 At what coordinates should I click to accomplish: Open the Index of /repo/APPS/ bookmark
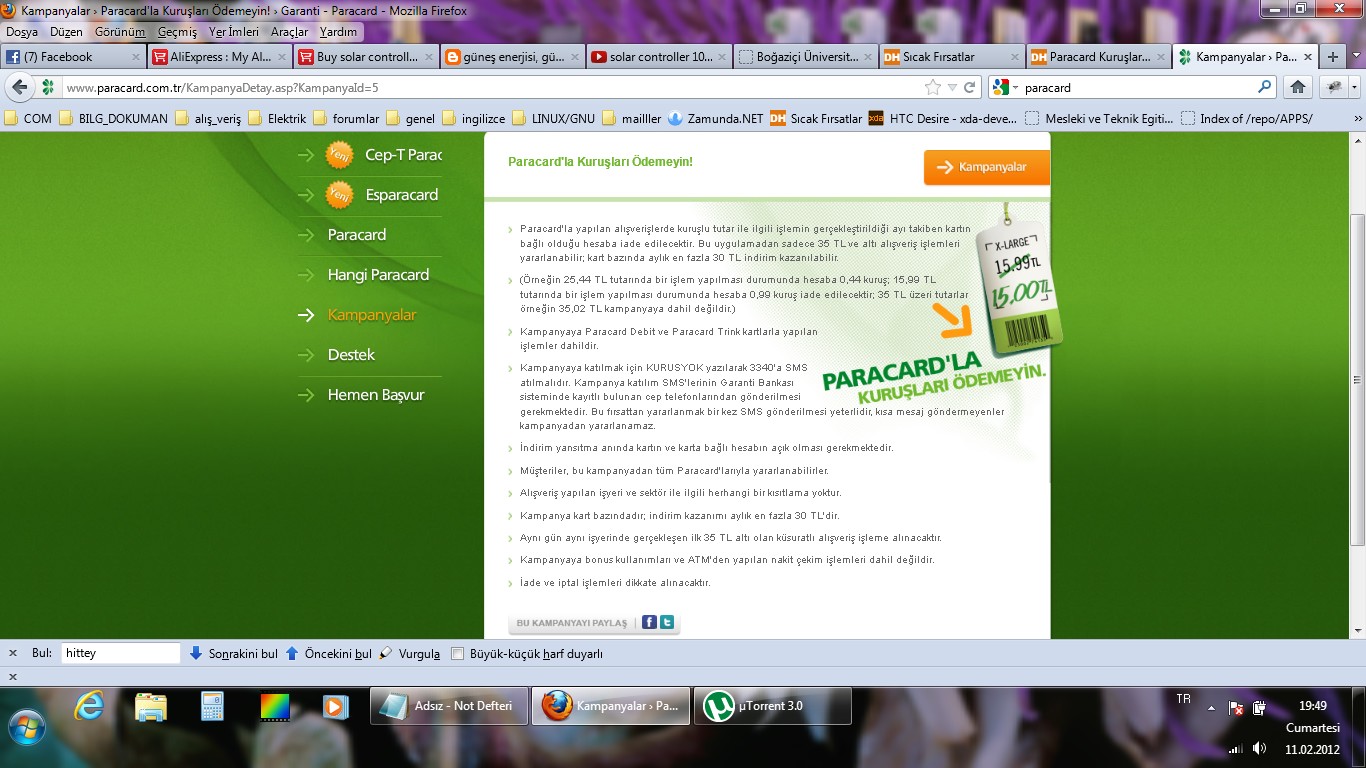pos(1246,118)
